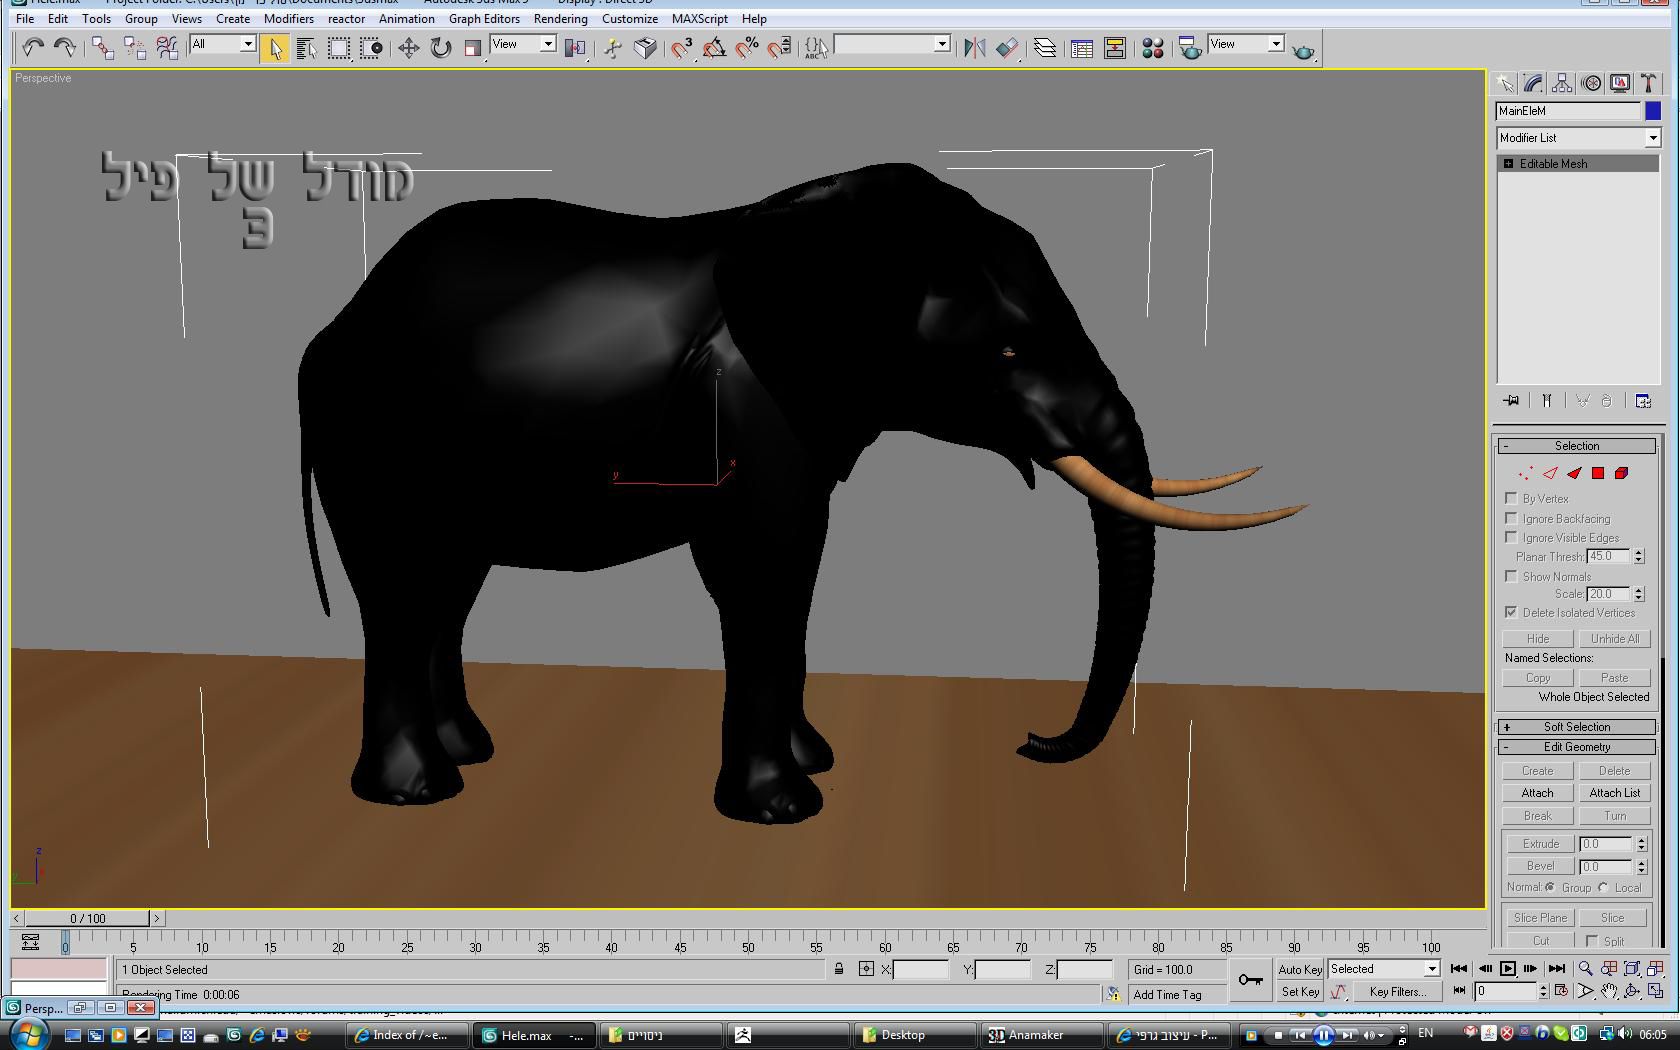Select Polygon sub-object level icon
Viewport: 1680px width, 1050px height.
1598,473
